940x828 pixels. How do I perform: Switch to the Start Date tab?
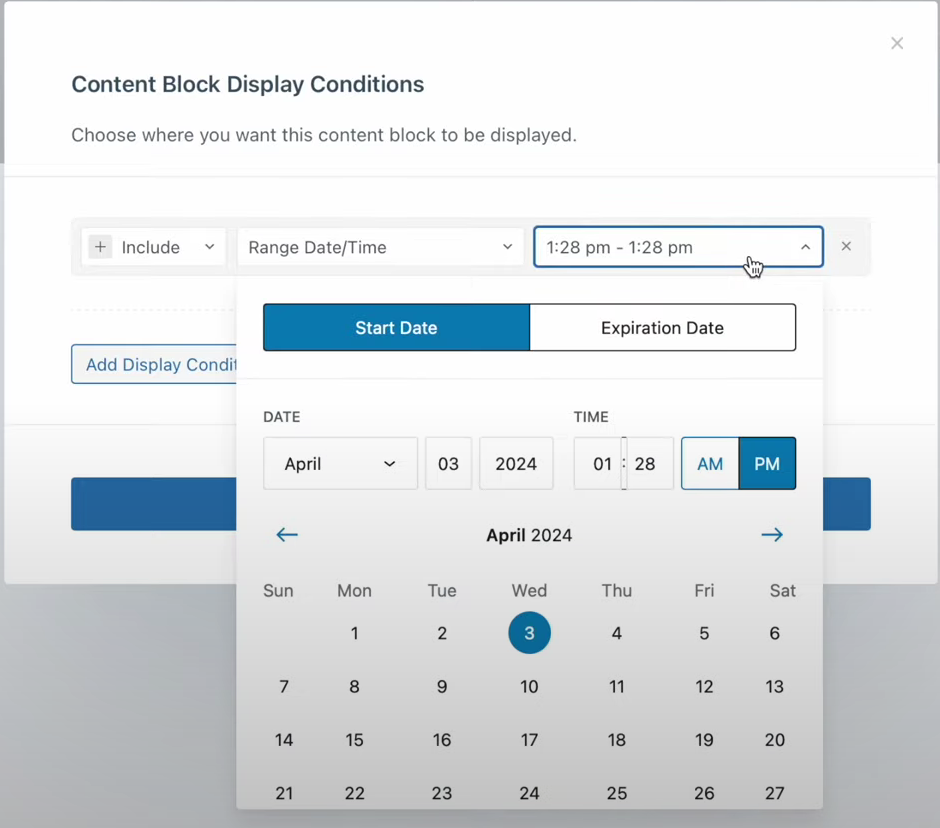point(396,328)
